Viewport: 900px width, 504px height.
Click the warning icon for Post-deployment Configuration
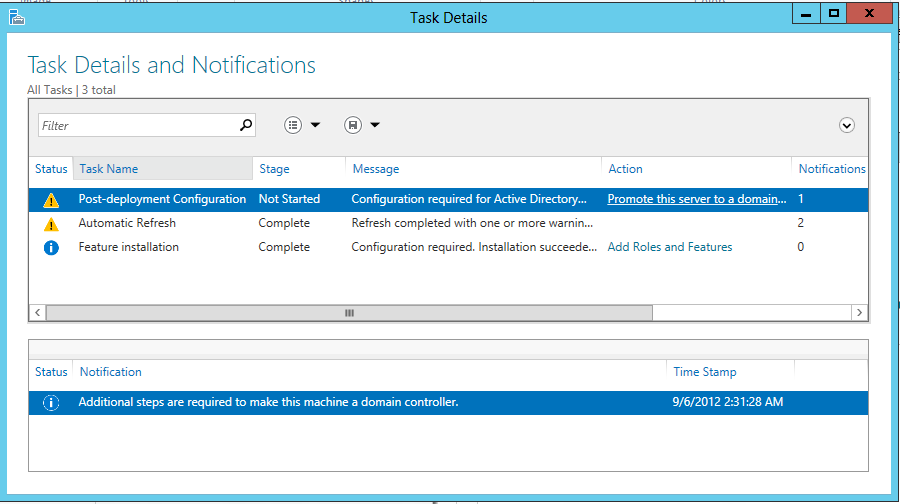pos(51,200)
